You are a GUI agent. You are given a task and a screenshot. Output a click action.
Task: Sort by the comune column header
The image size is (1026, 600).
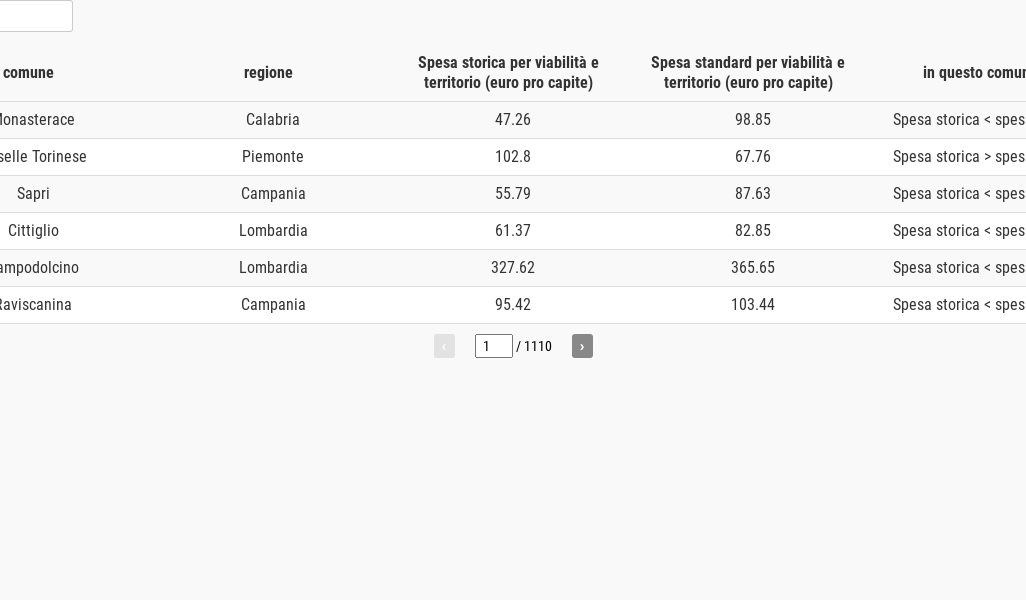pos(28,73)
